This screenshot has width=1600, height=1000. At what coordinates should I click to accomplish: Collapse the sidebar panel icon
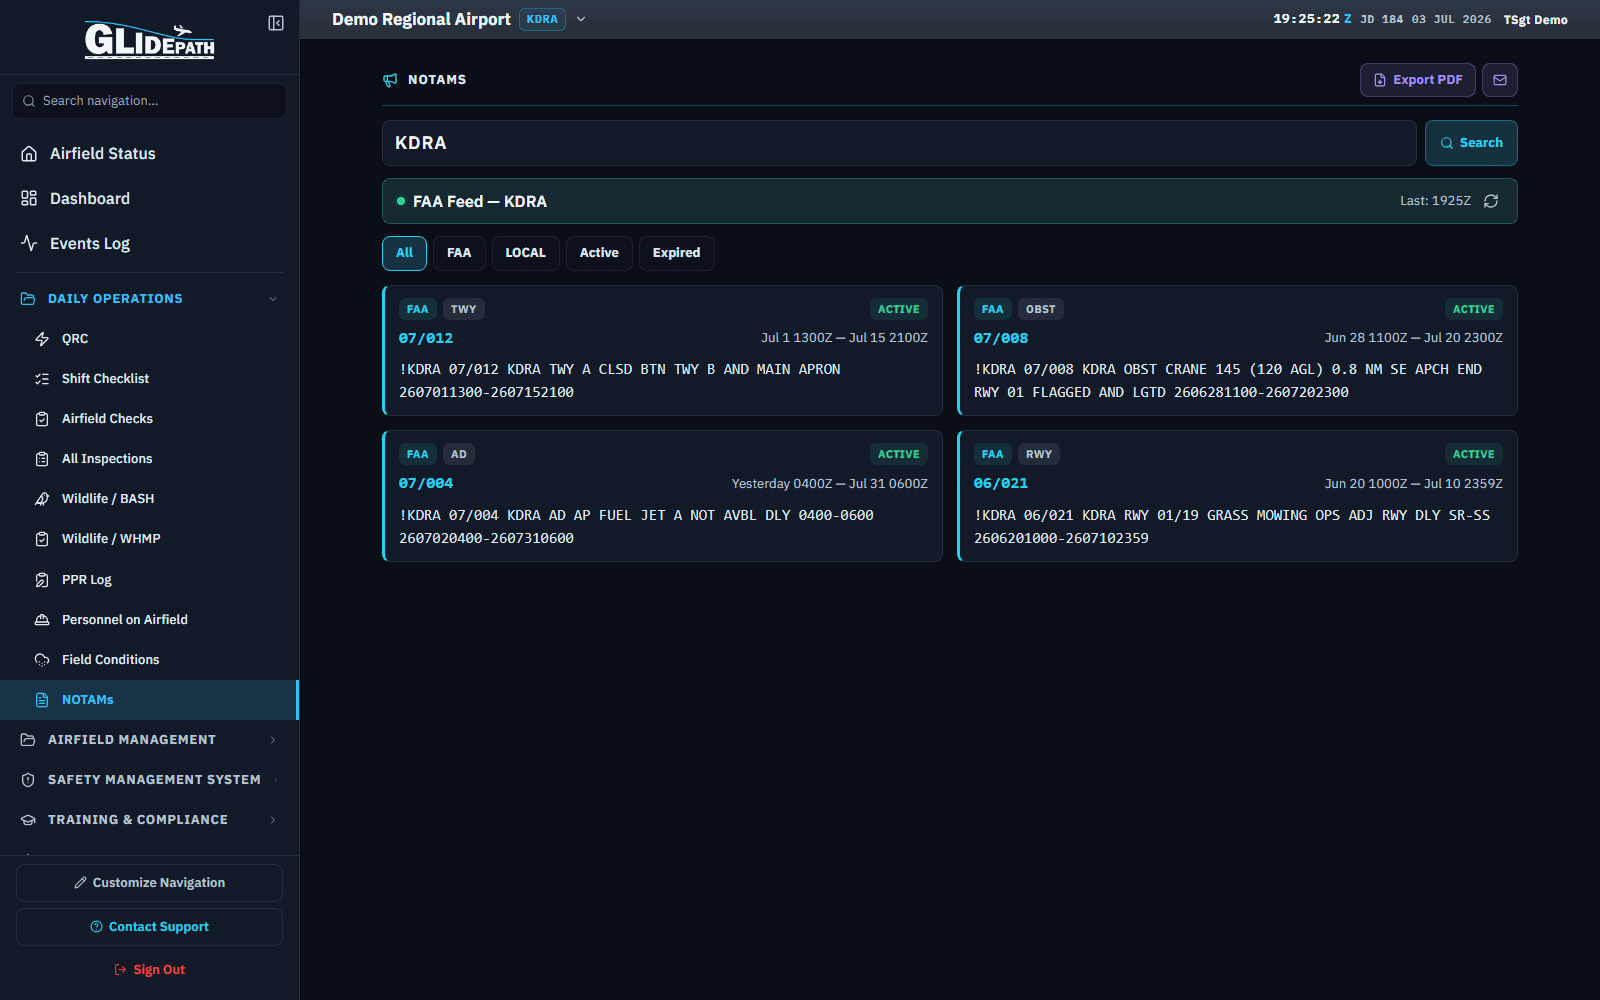click(x=276, y=23)
